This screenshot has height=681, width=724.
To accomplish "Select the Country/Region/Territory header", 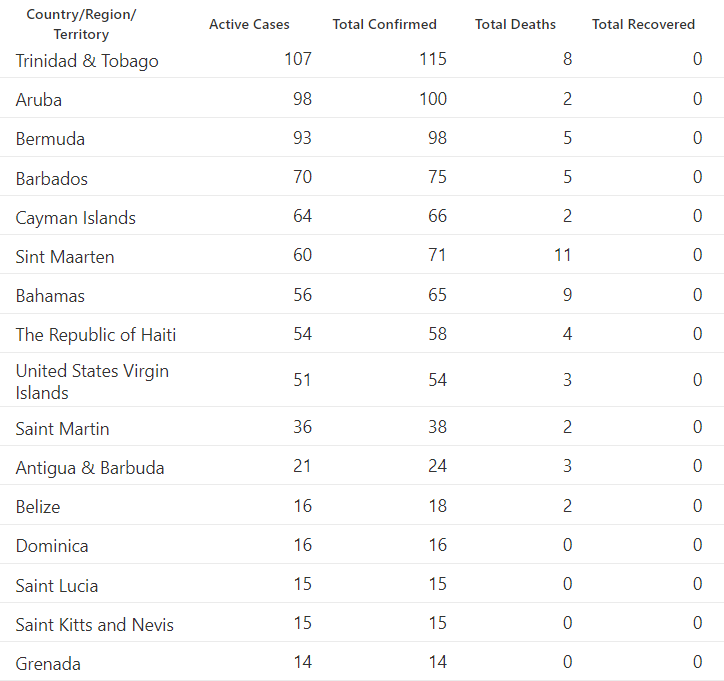I will tap(81, 24).
